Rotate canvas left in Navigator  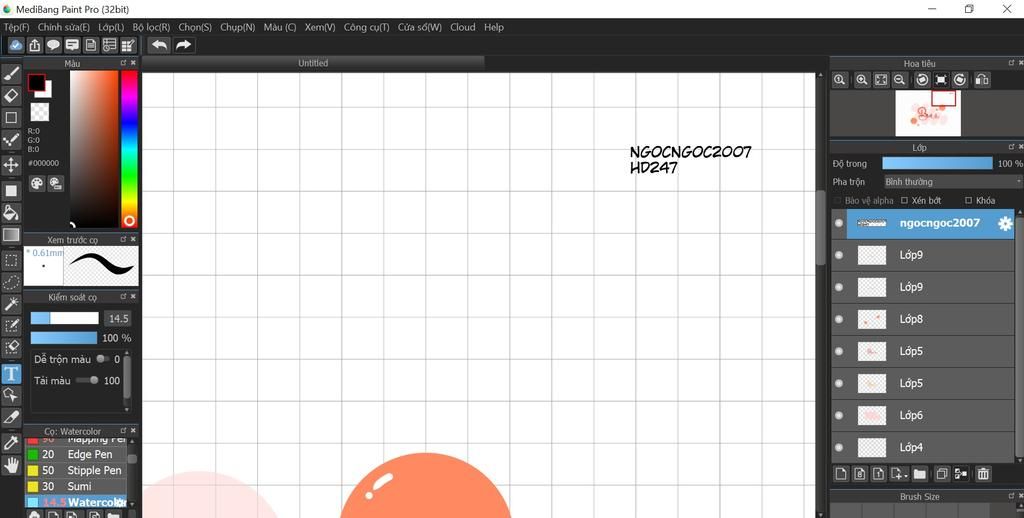pos(922,80)
